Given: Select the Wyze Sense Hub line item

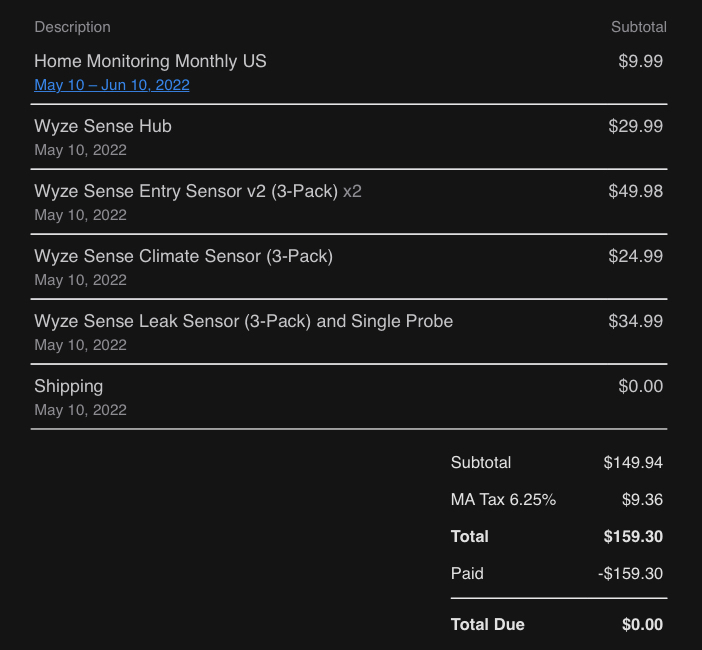Looking at the screenshot, I should pyautogui.click(x=103, y=126).
